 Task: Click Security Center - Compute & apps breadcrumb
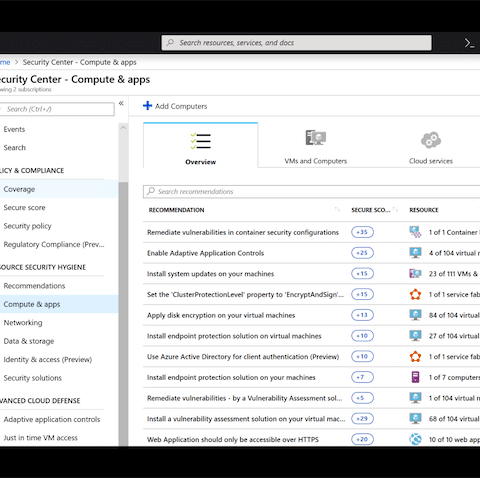click(80, 62)
